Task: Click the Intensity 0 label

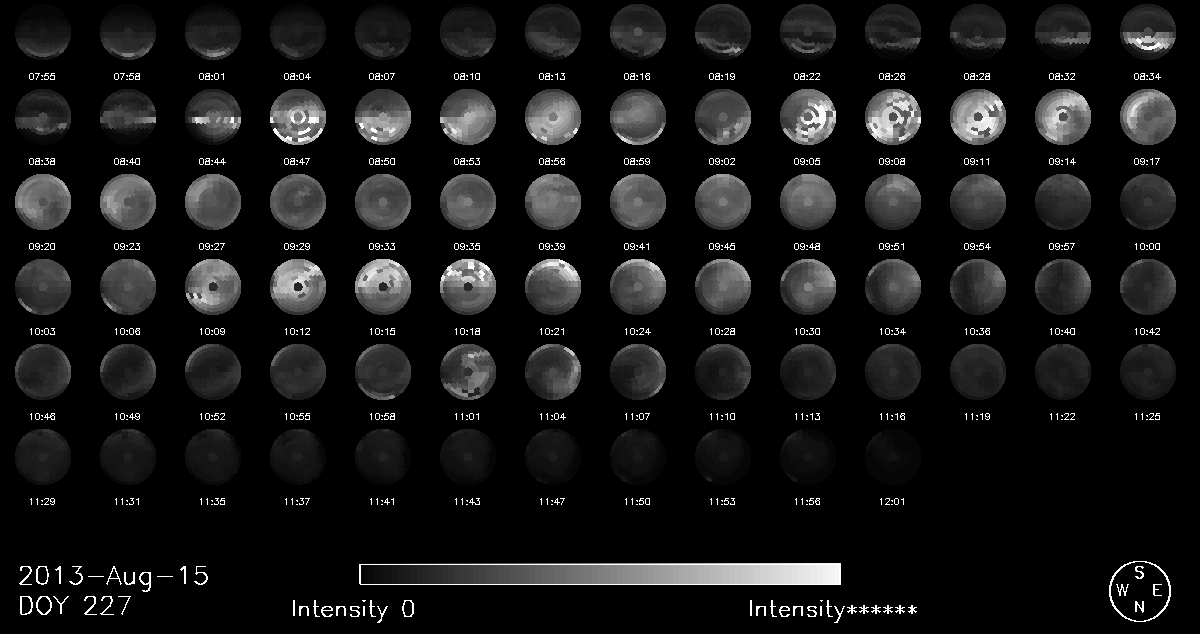Action: [x=353, y=609]
